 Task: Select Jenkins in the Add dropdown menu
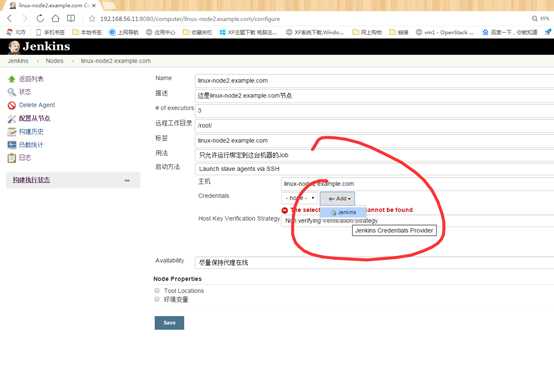tap(343, 212)
